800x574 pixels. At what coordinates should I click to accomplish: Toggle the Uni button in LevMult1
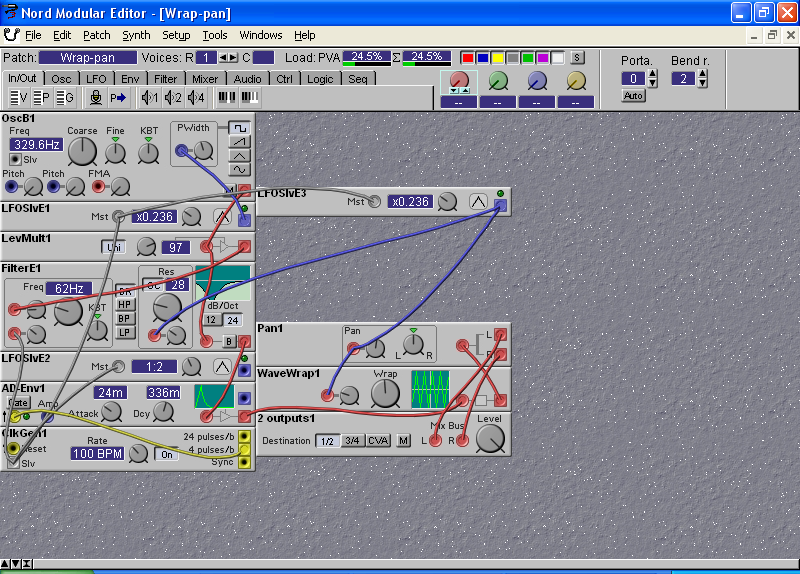coord(114,247)
